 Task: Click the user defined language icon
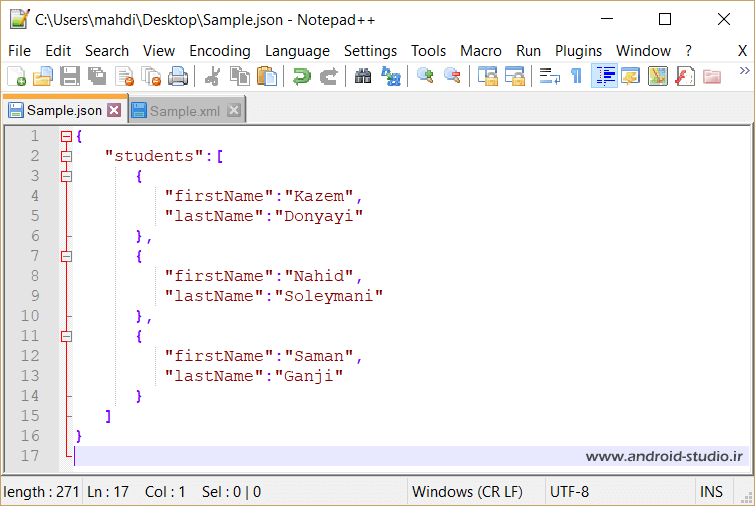tap(631, 77)
